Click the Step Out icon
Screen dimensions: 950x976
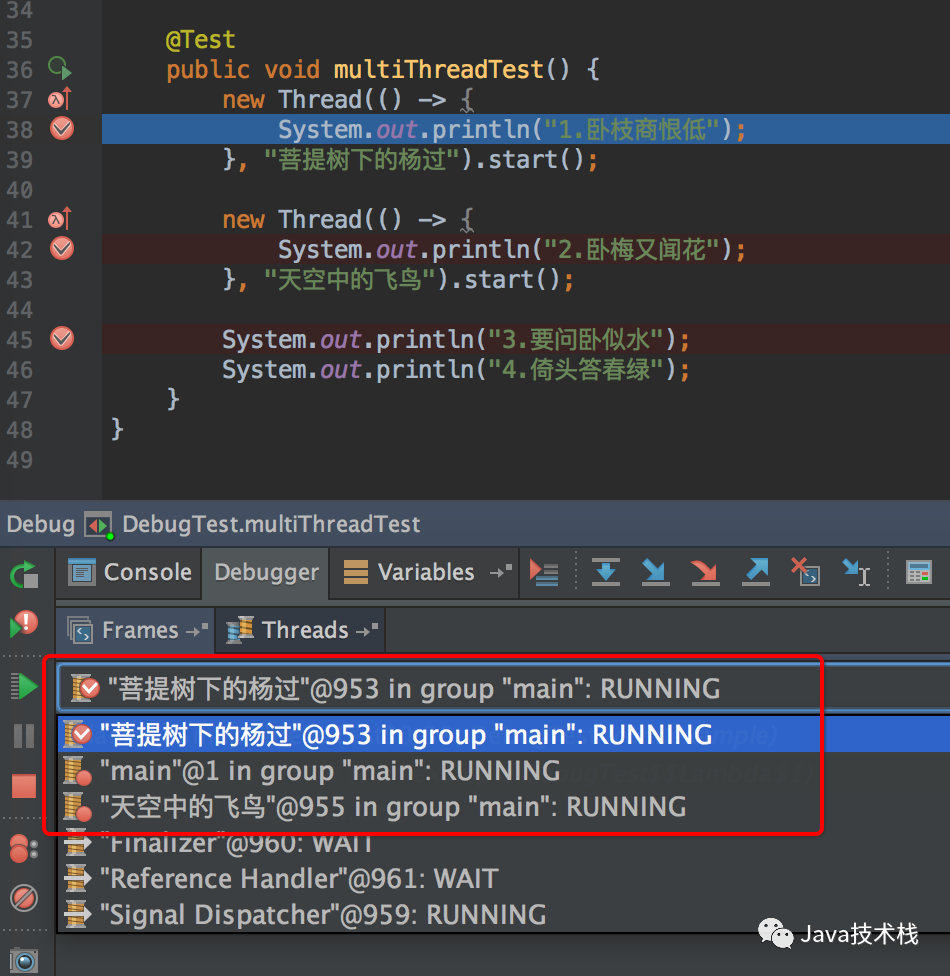point(756,572)
